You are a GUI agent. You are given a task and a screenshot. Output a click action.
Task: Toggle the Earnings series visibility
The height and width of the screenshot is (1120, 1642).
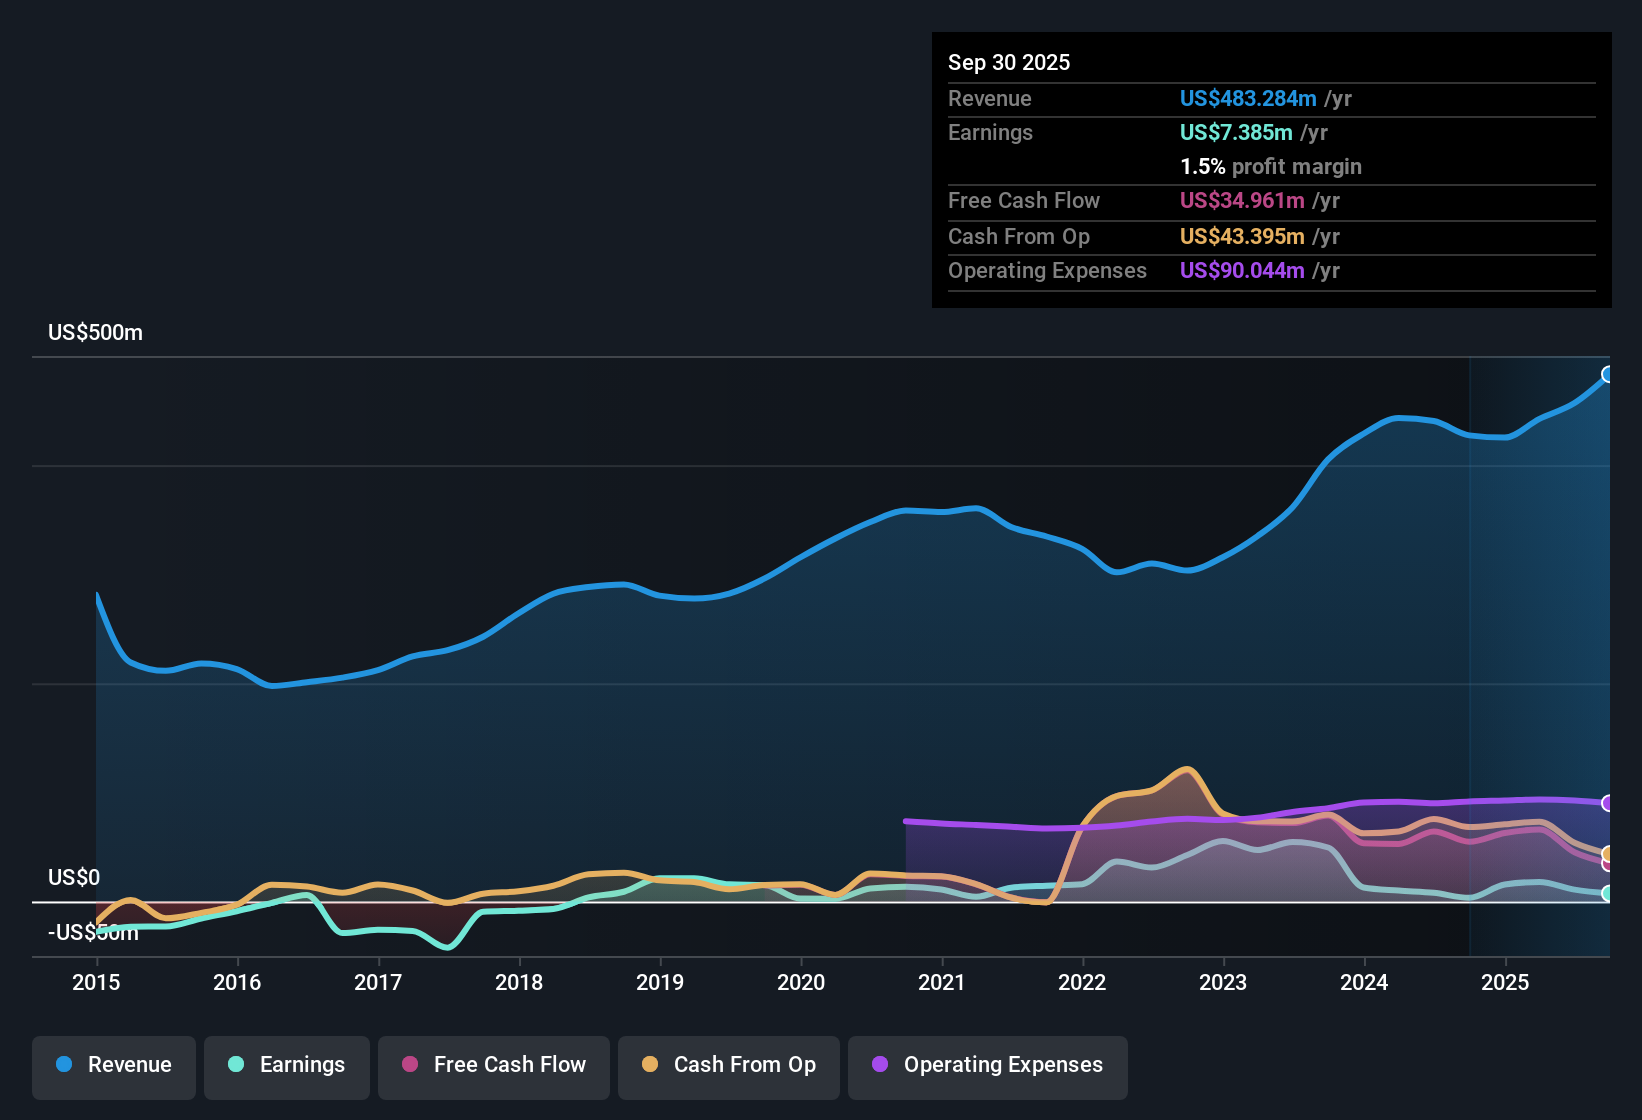point(287,1065)
